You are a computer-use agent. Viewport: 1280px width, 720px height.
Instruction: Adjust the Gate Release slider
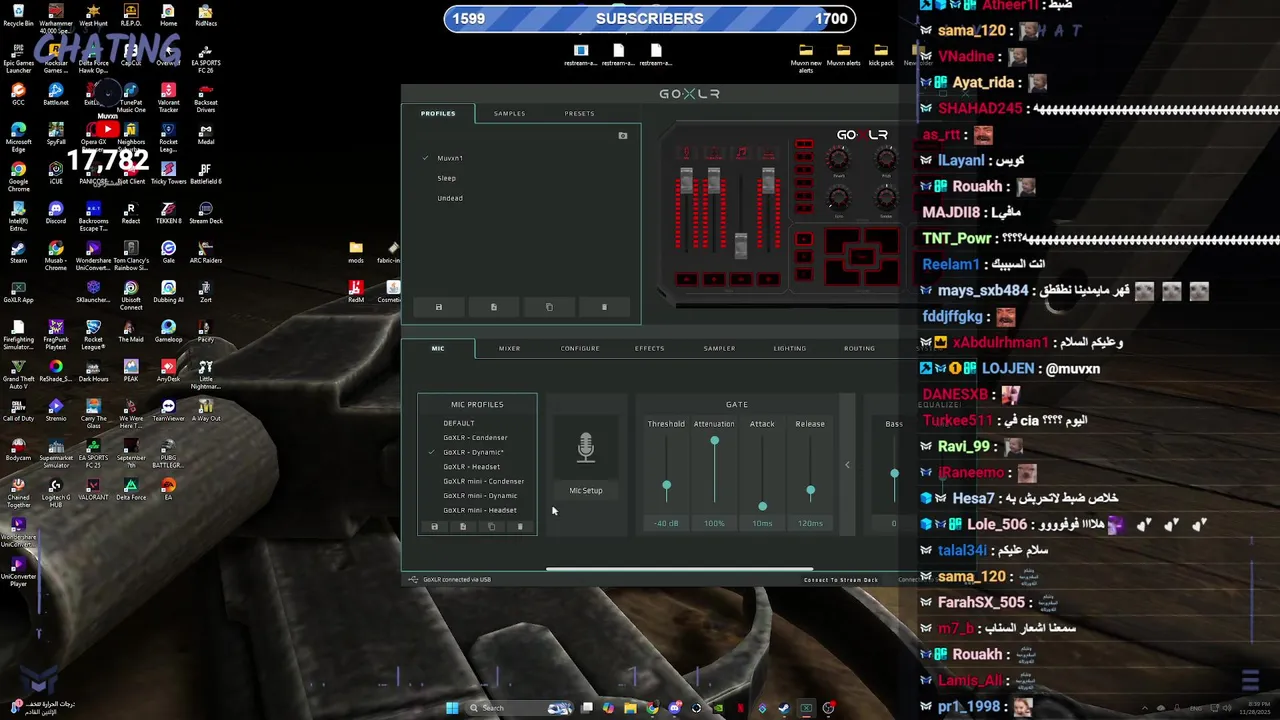click(810, 491)
